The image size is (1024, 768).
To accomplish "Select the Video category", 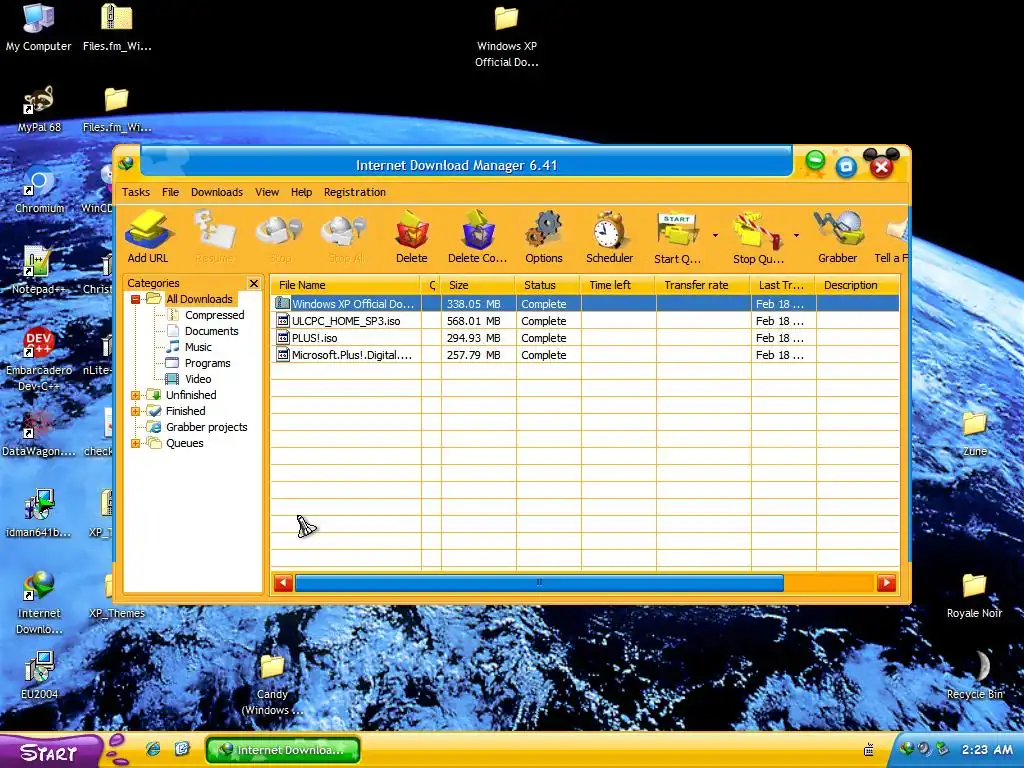I will tap(198, 379).
